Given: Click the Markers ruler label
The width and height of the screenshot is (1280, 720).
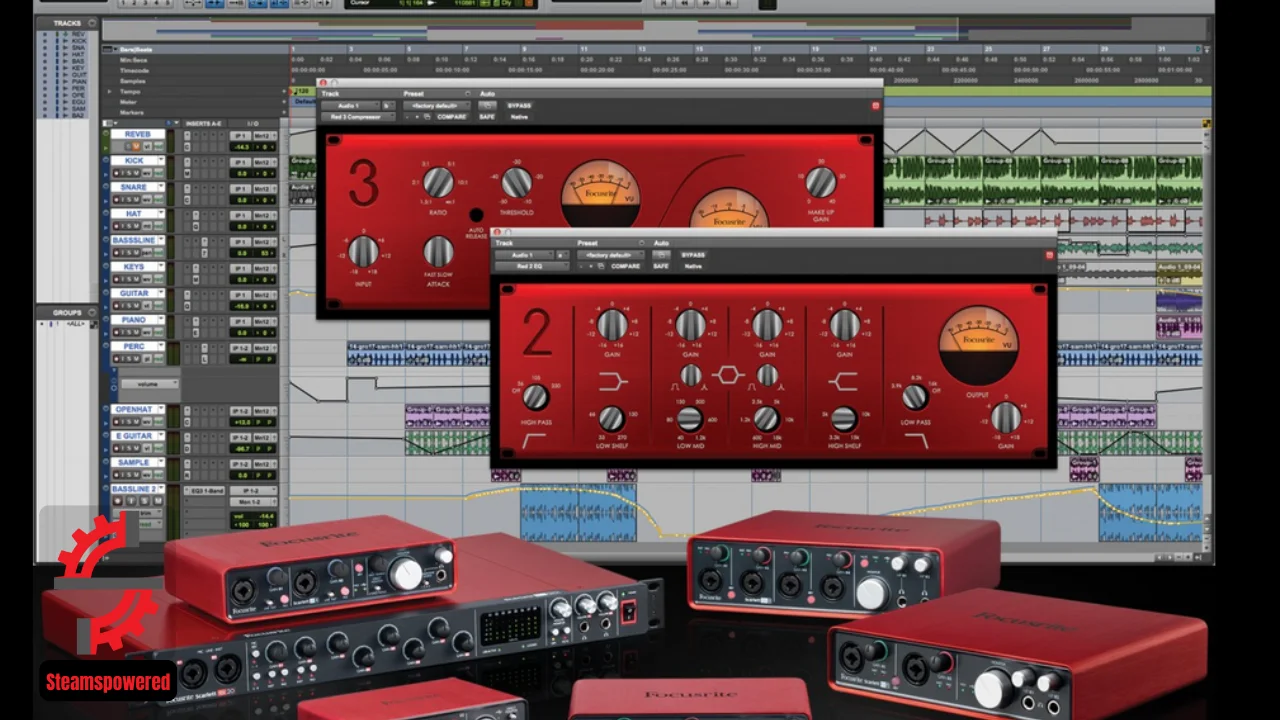Looking at the screenshot, I should 130,113.
